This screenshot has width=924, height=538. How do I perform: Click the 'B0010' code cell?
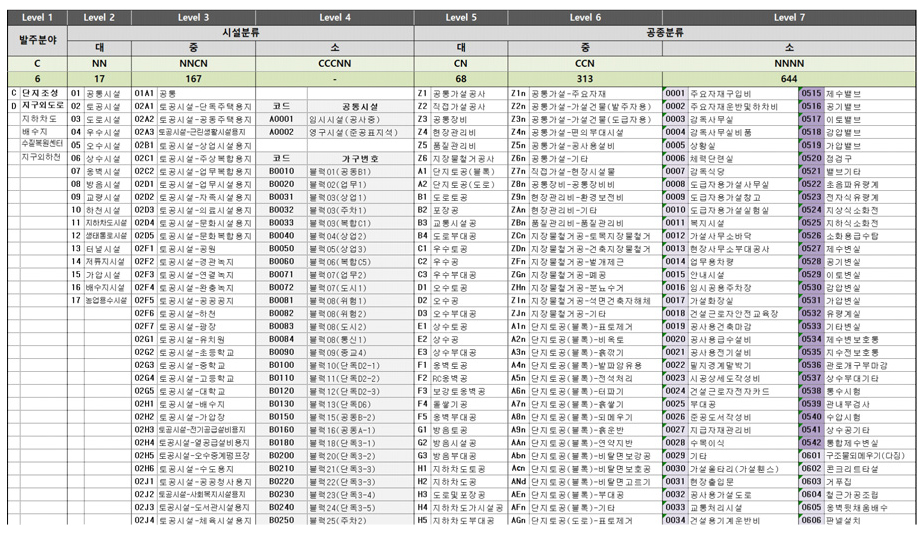click(281, 171)
